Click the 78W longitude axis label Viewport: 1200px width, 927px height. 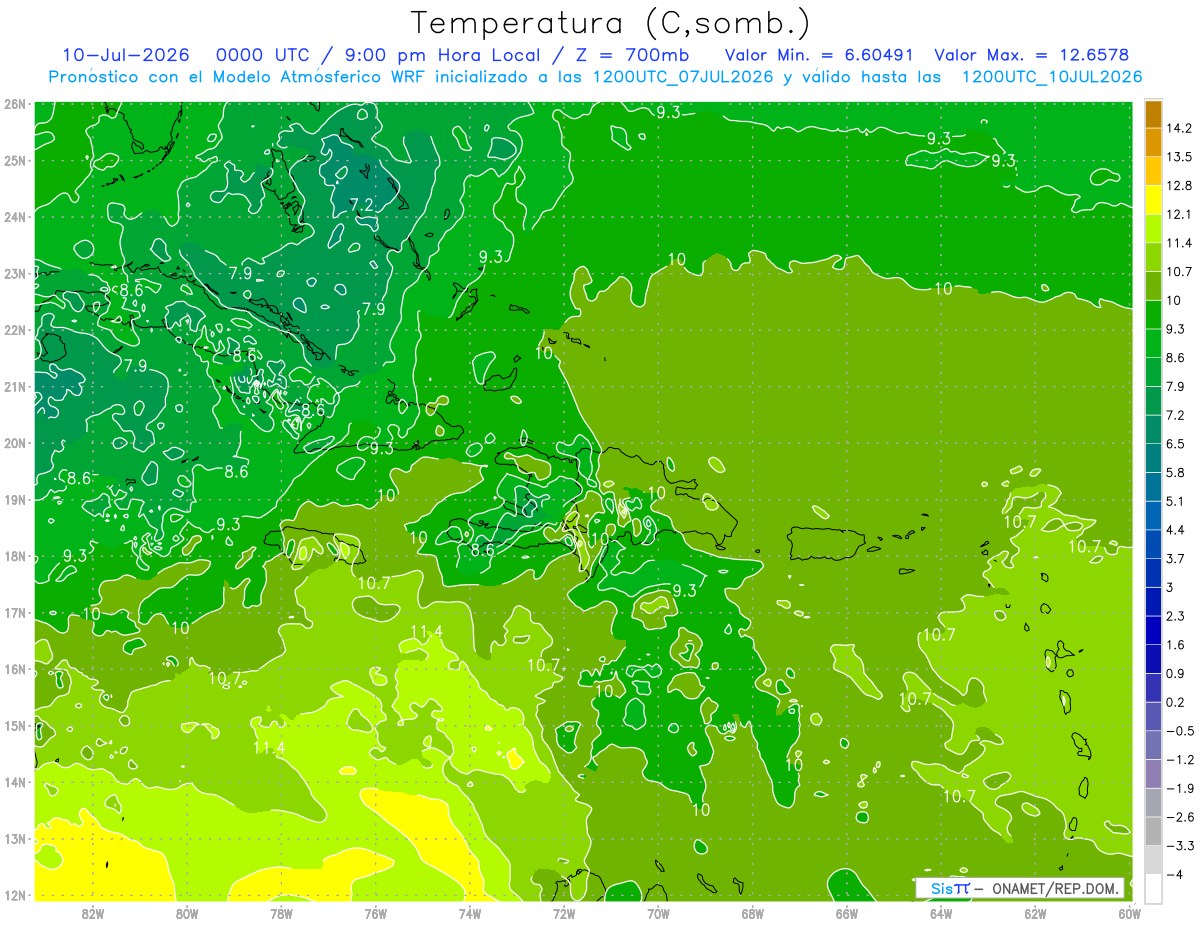click(281, 913)
